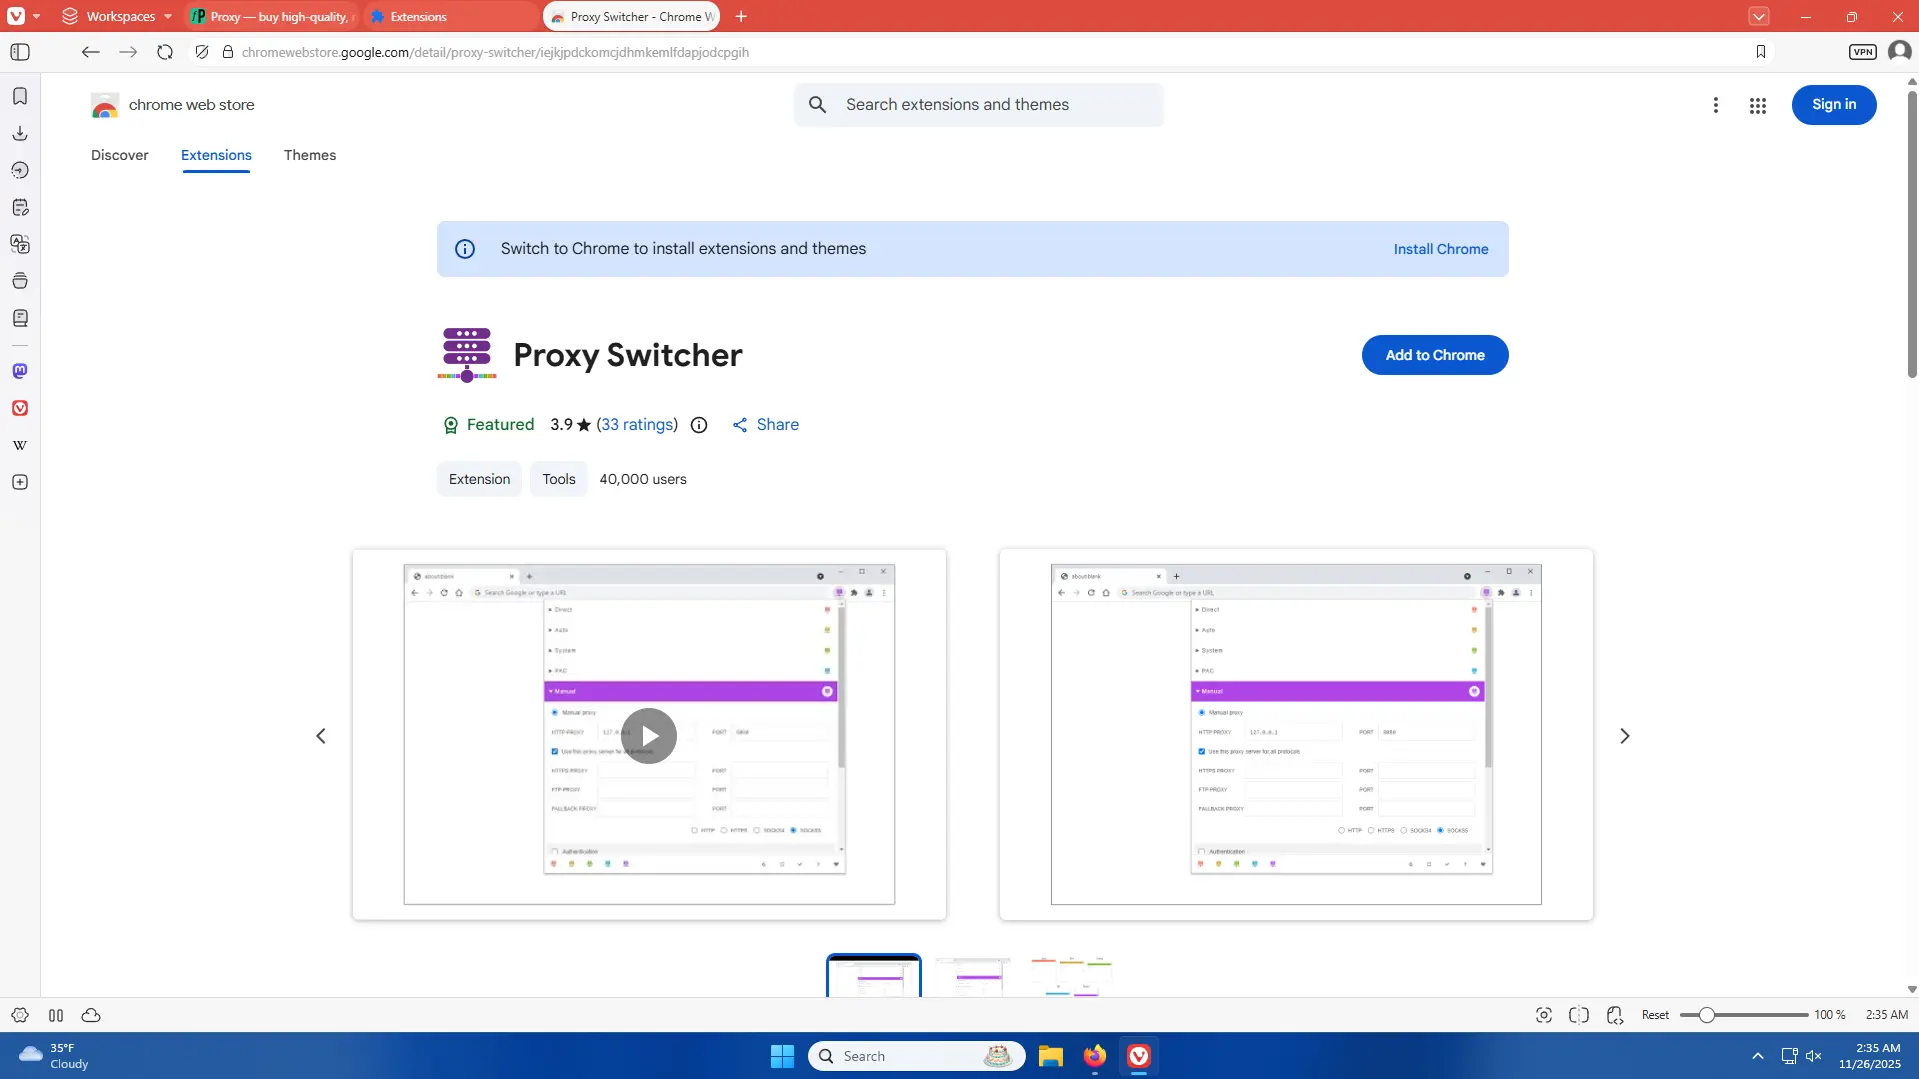Open the Vivaldi web panel
This screenshot has height=1079, width=1919.
[x=20, y=408]
